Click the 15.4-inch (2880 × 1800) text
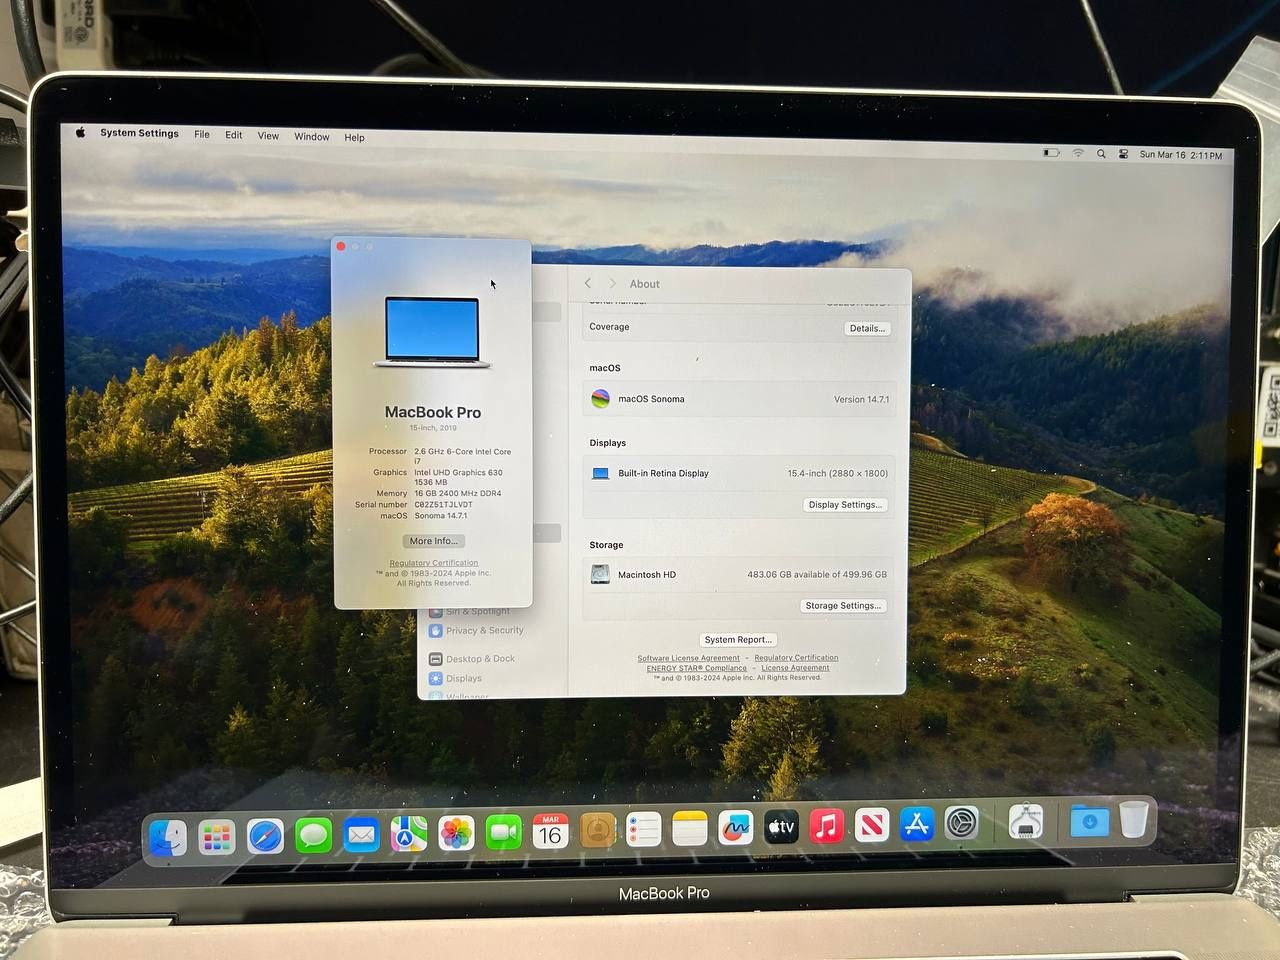 (837, 473)
